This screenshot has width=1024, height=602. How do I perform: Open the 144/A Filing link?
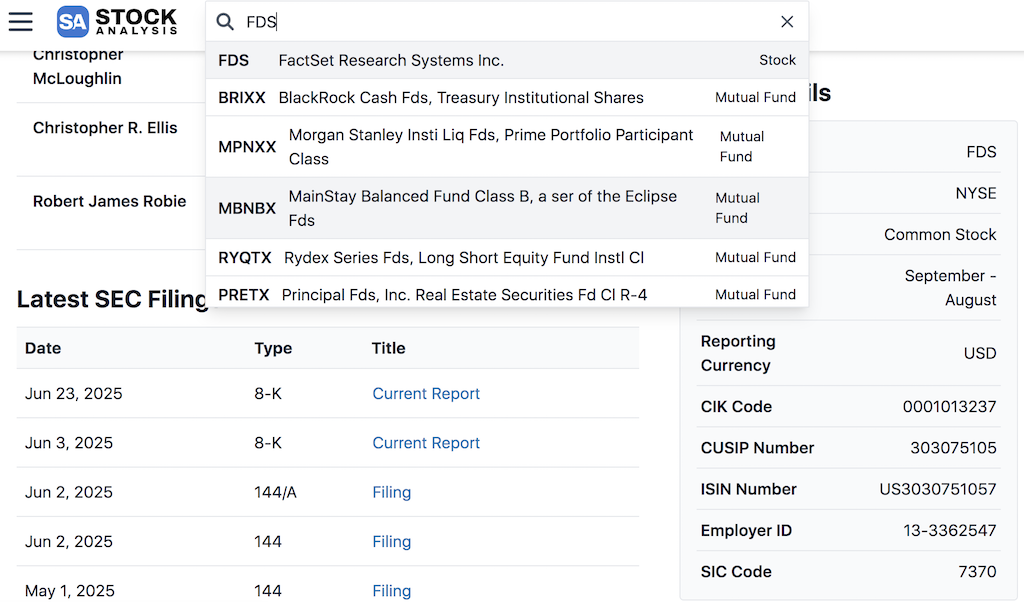[391, 492]
